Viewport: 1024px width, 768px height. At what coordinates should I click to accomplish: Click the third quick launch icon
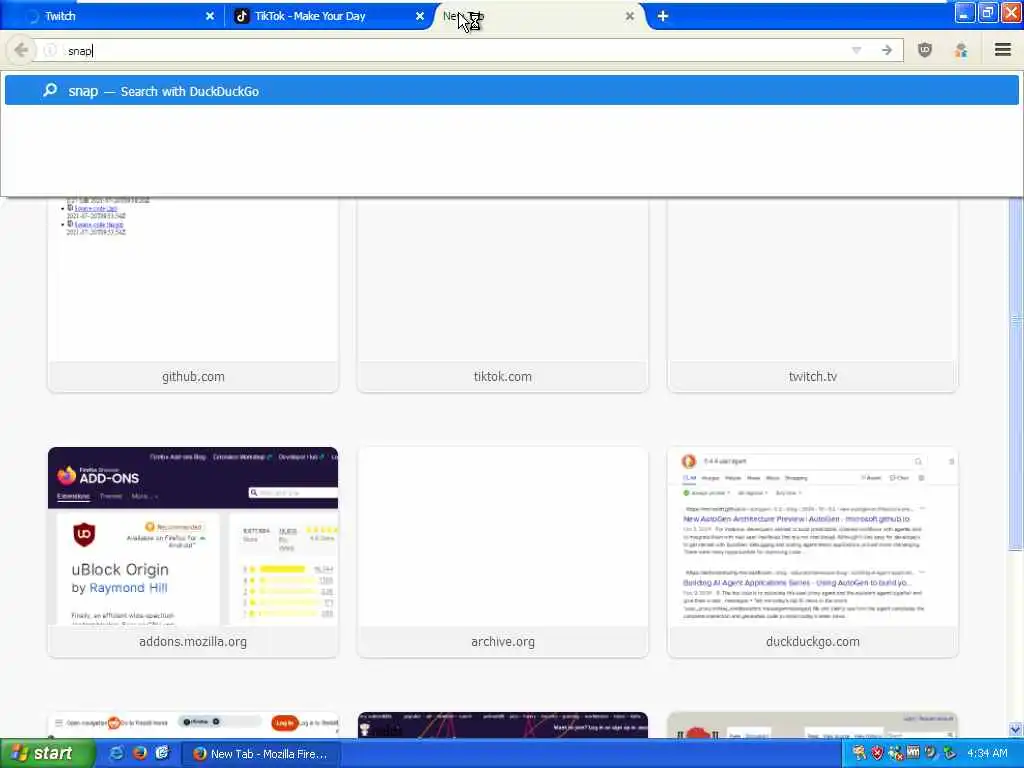(162, 754)
